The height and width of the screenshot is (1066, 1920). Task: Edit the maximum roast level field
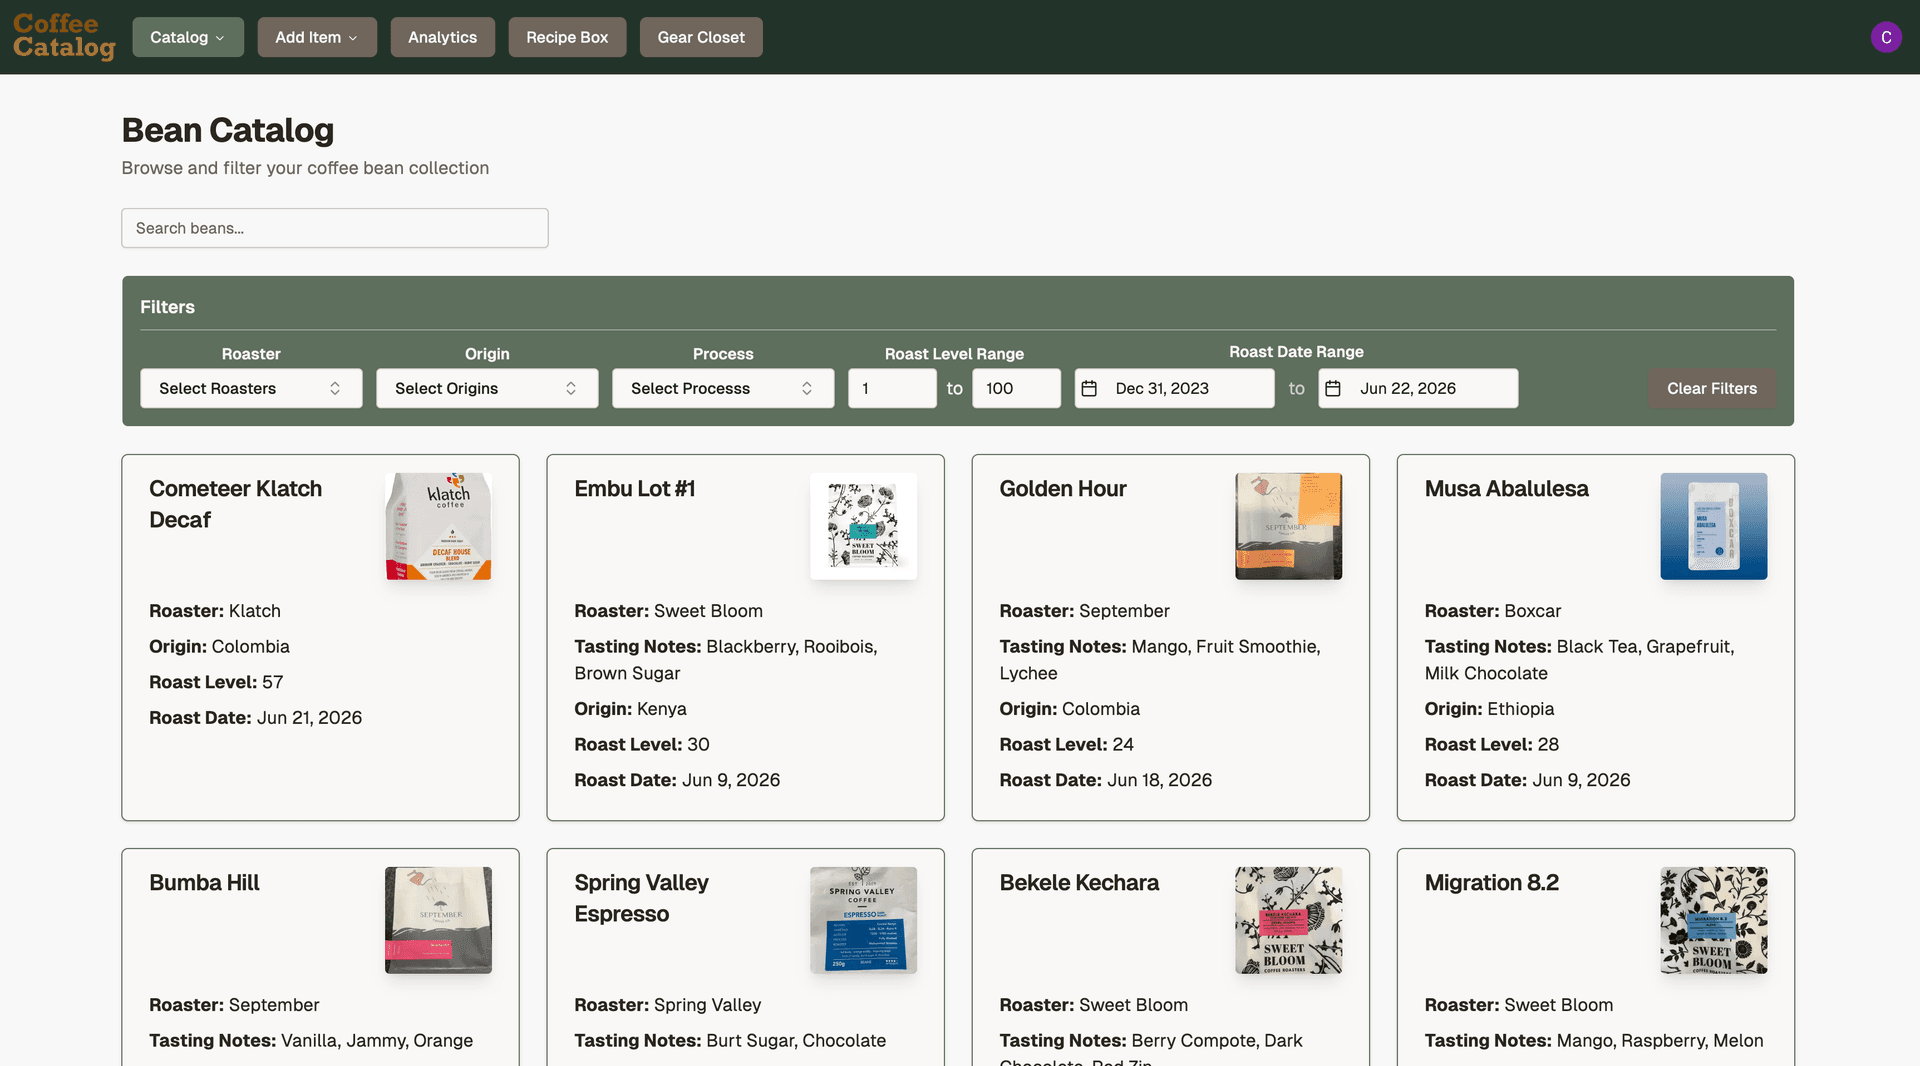pos(1016,388)
